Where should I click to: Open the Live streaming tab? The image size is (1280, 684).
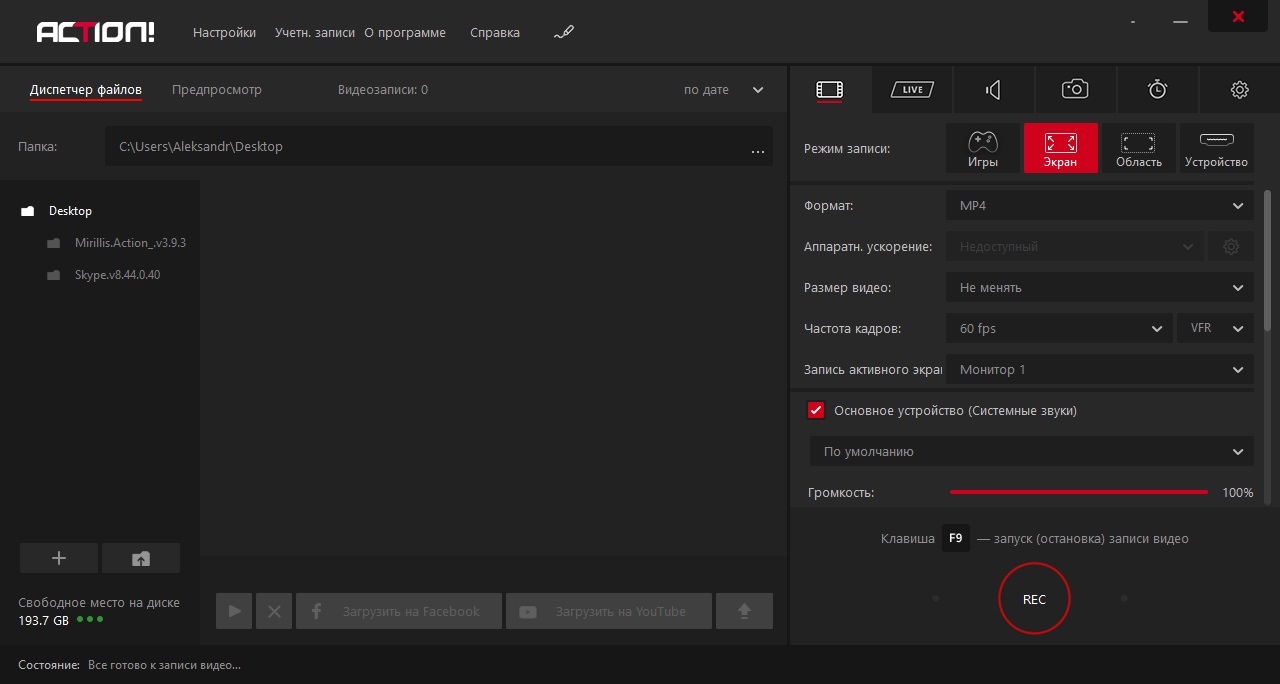(x=911, y=90)
